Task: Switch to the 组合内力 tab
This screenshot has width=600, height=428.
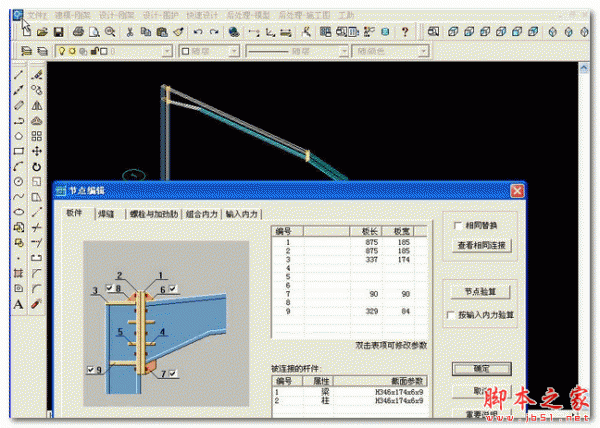Action: point(202,214)
